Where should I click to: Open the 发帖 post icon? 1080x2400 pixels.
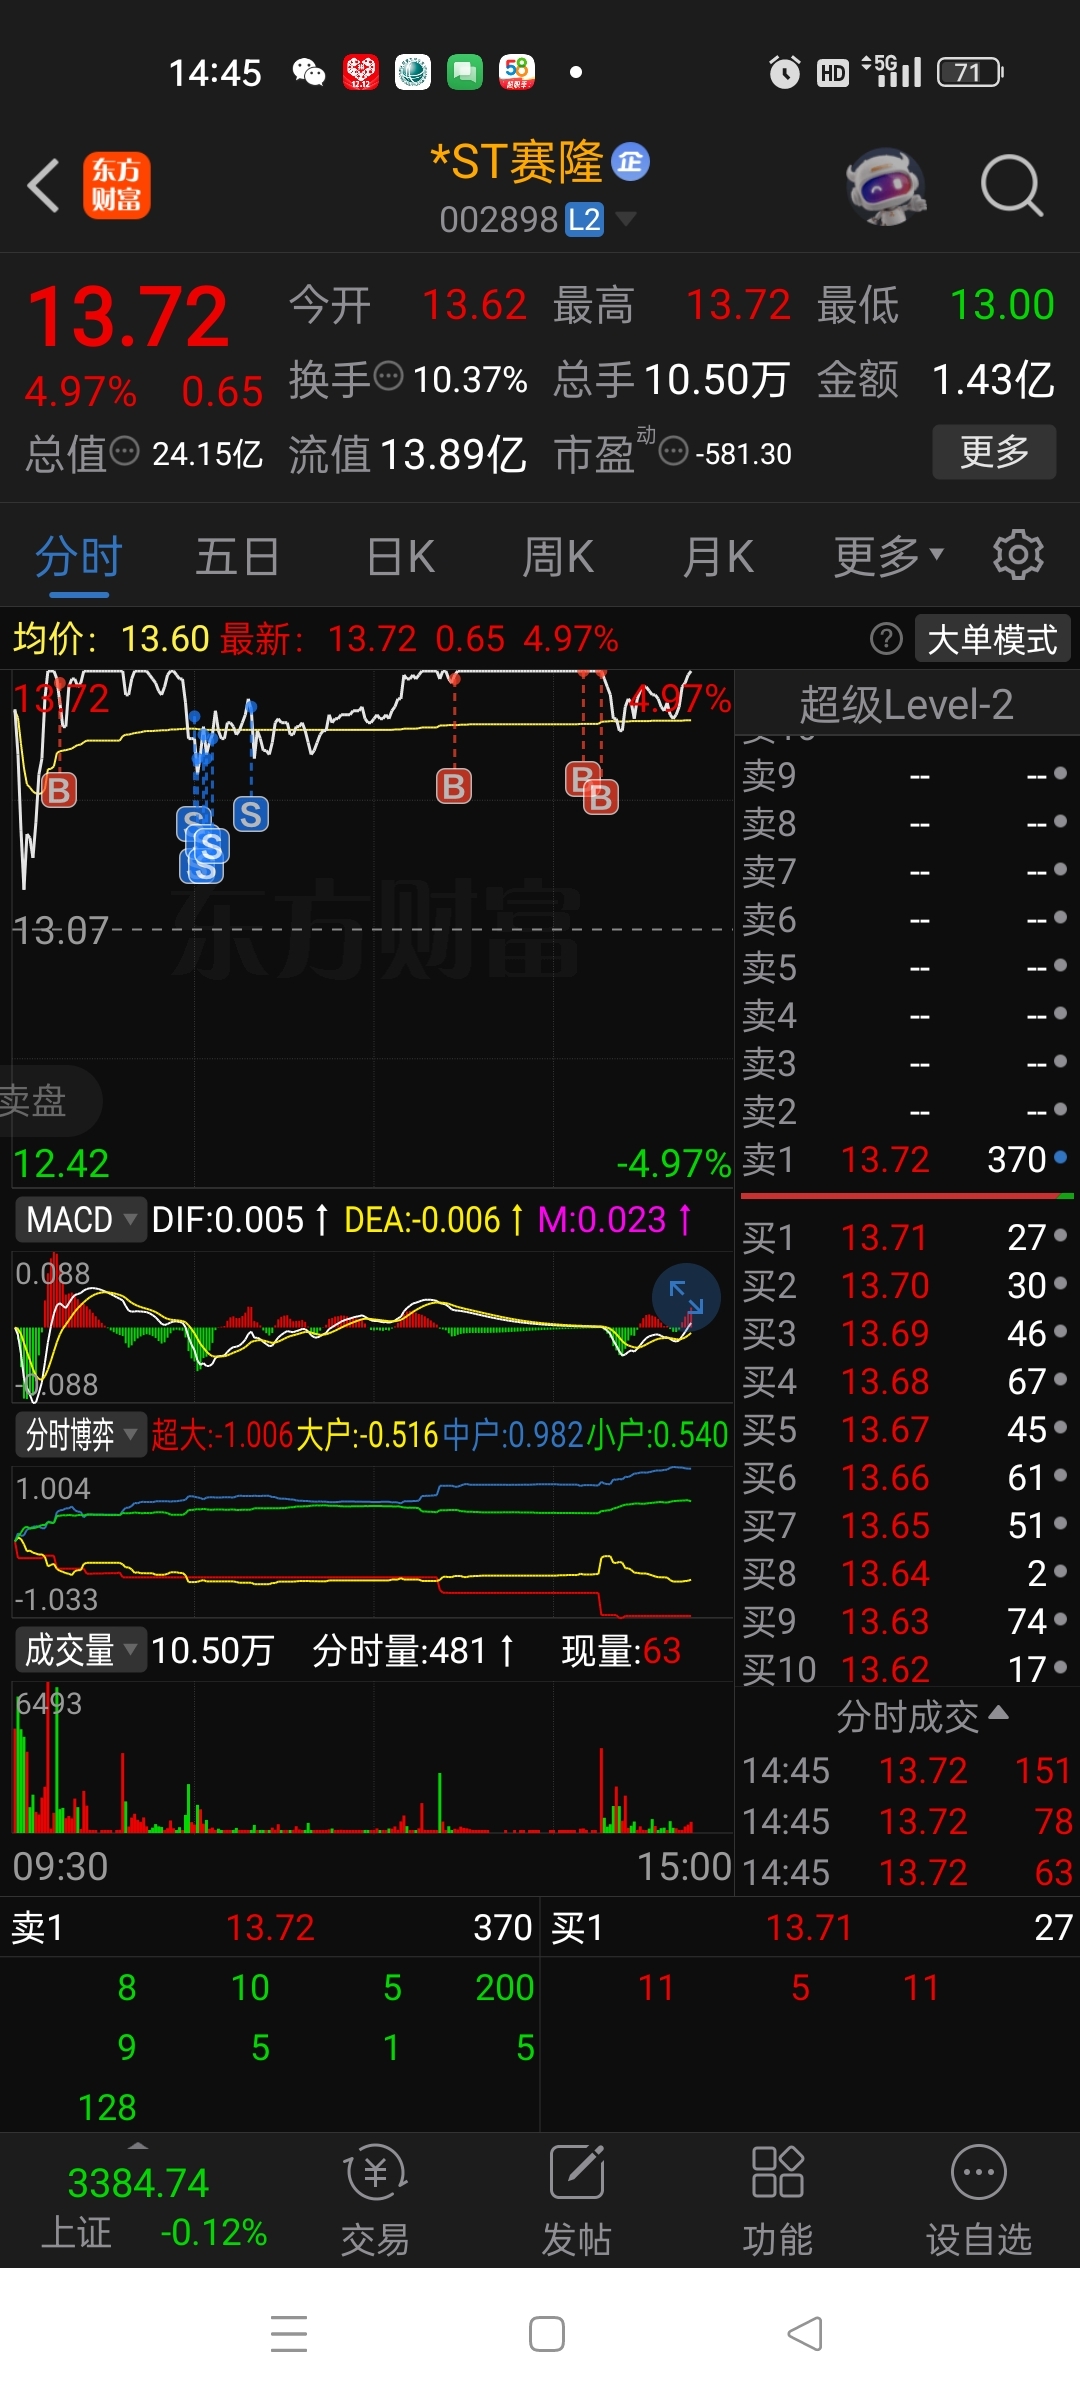pyautogui.click(x=577, y=2202)
